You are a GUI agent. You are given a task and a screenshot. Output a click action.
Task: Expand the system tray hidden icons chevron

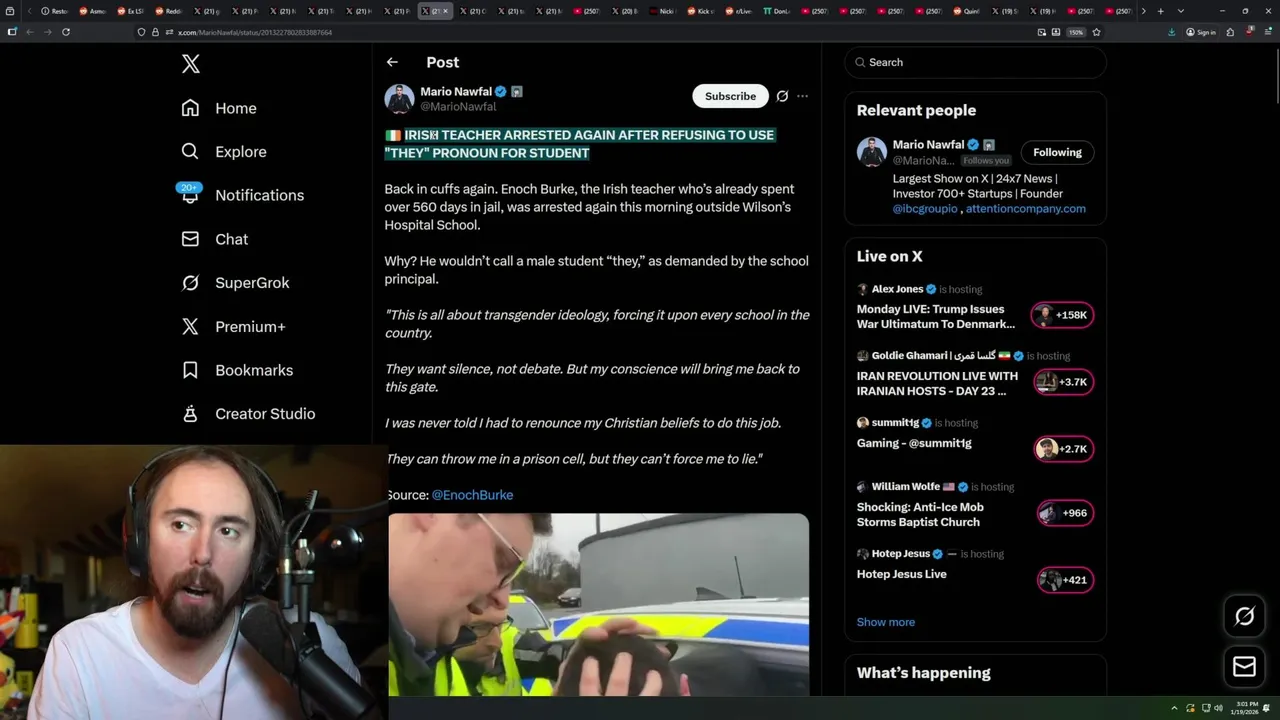(1176, 708)
